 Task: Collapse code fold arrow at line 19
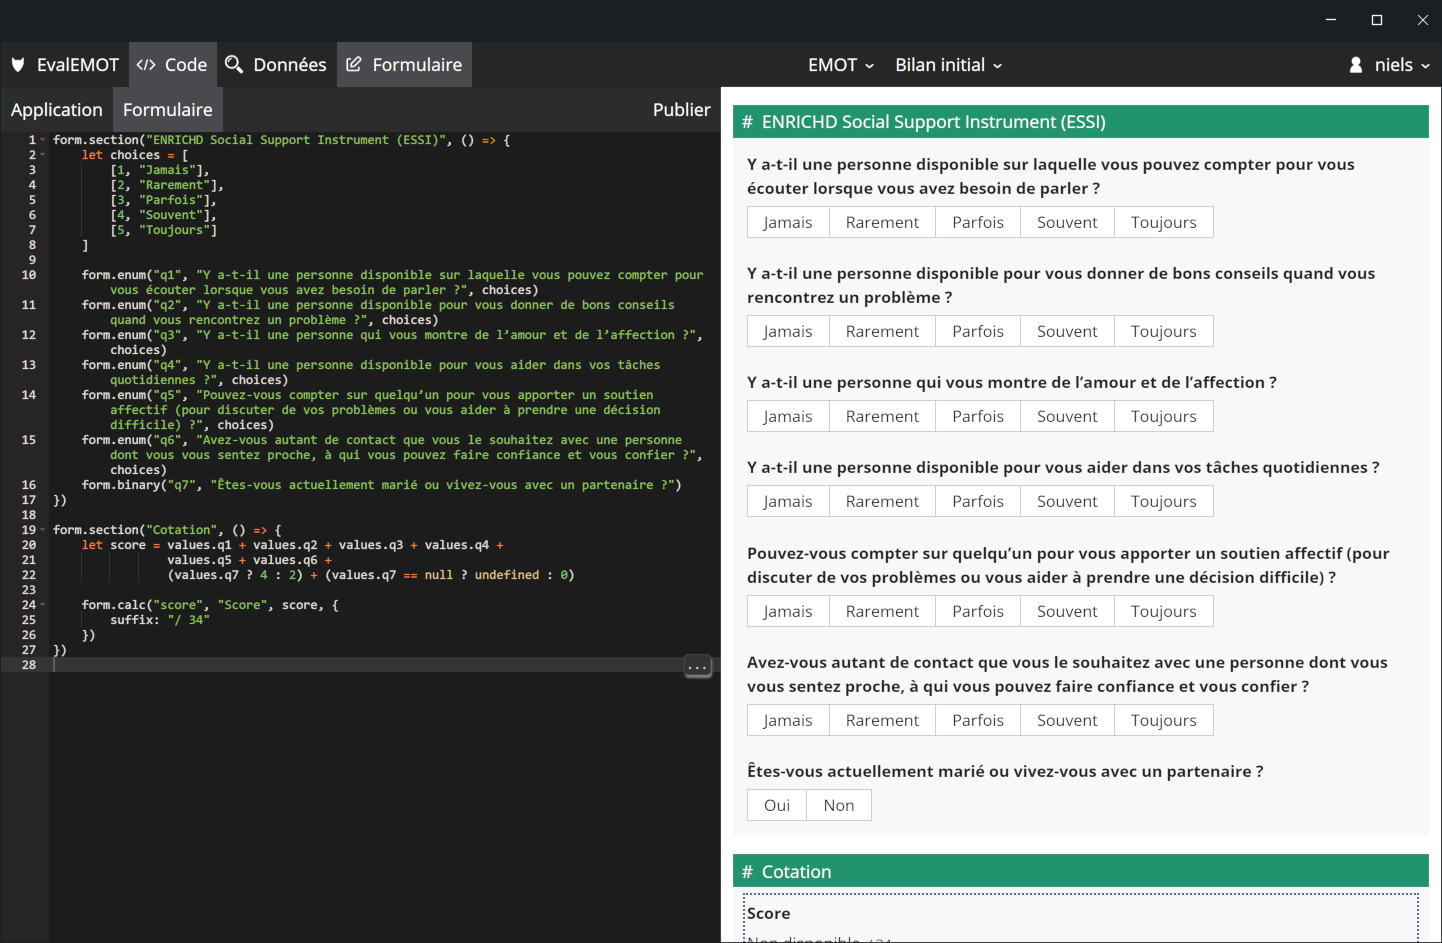coord(42,530)
